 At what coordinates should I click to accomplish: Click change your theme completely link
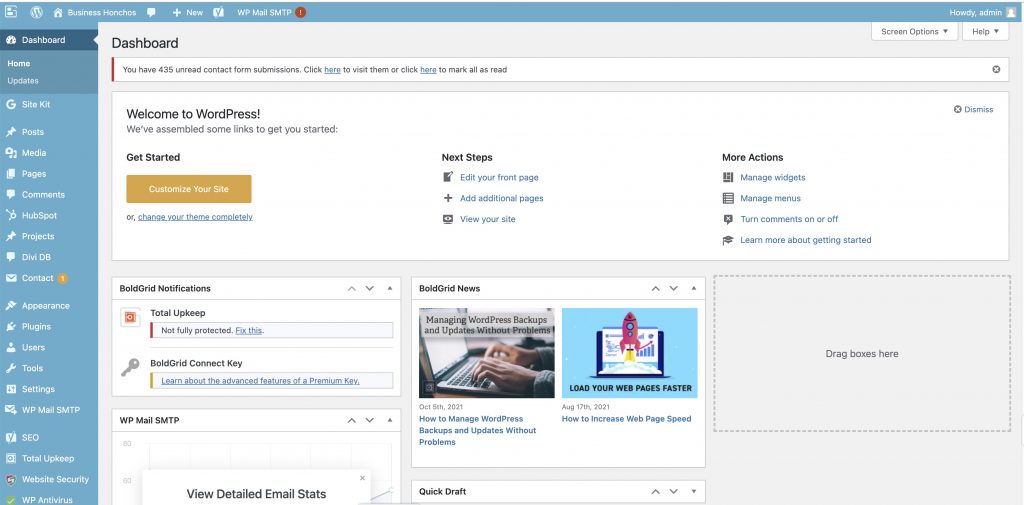click(195, 217)
